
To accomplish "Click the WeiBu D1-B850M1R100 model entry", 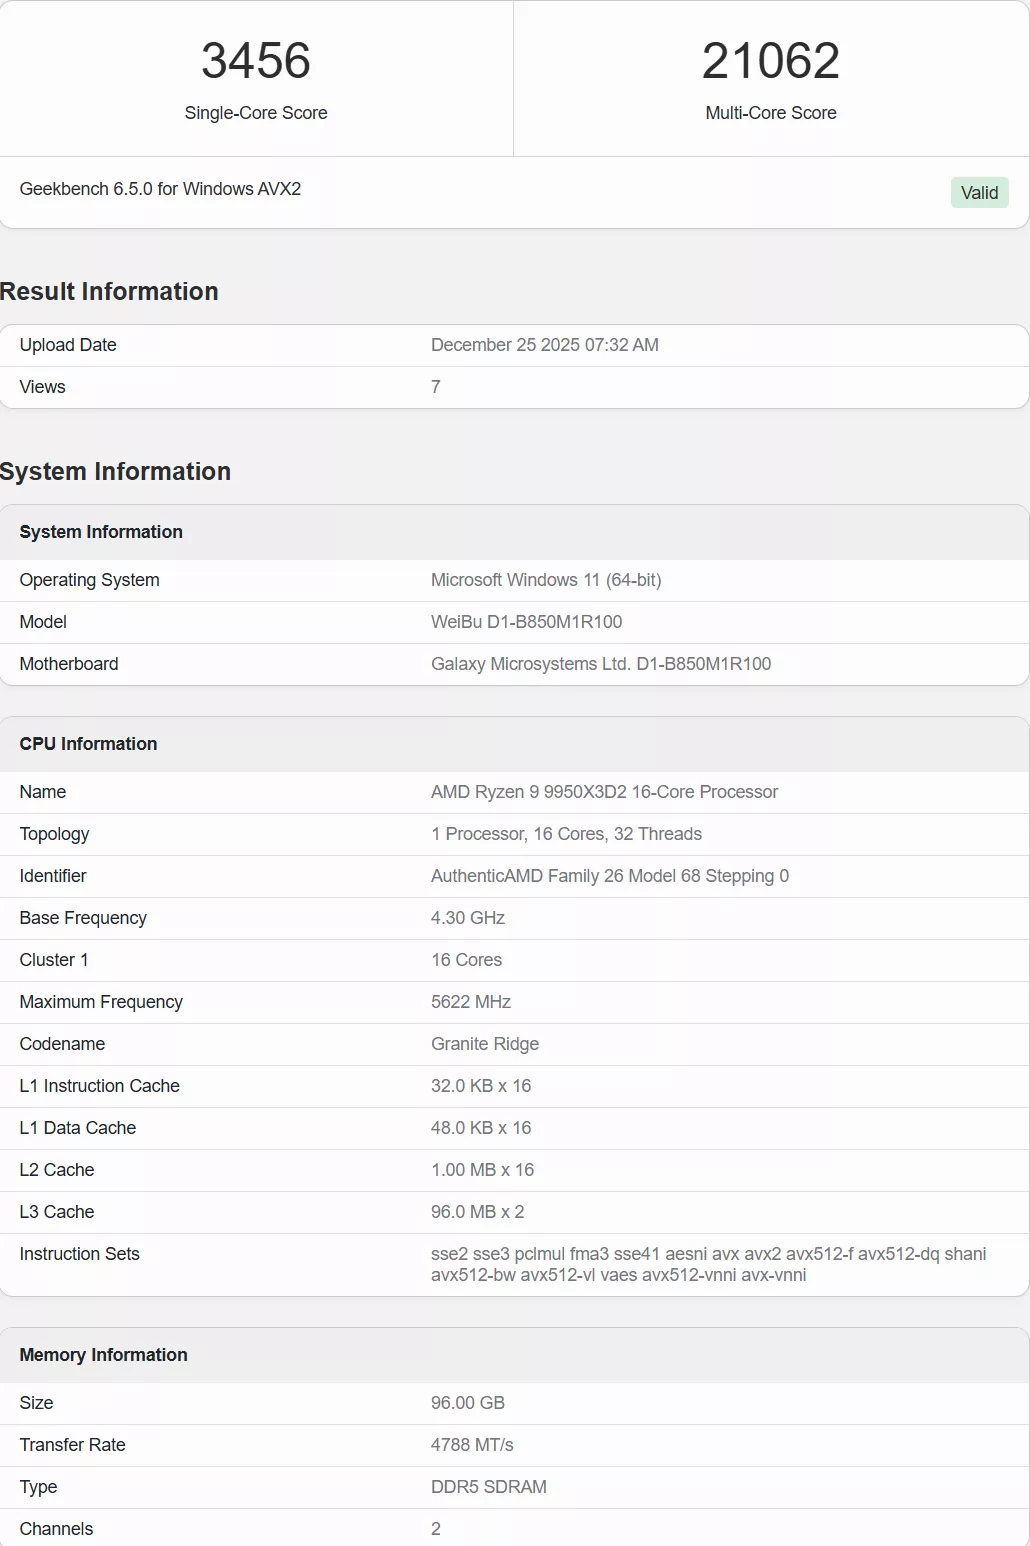I will 526,622.
